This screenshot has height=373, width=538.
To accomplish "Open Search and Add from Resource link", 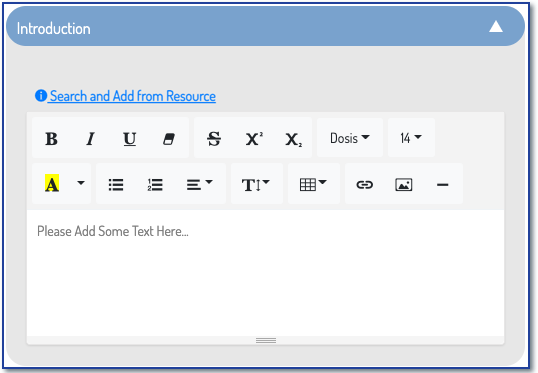I will click(133, 96).
